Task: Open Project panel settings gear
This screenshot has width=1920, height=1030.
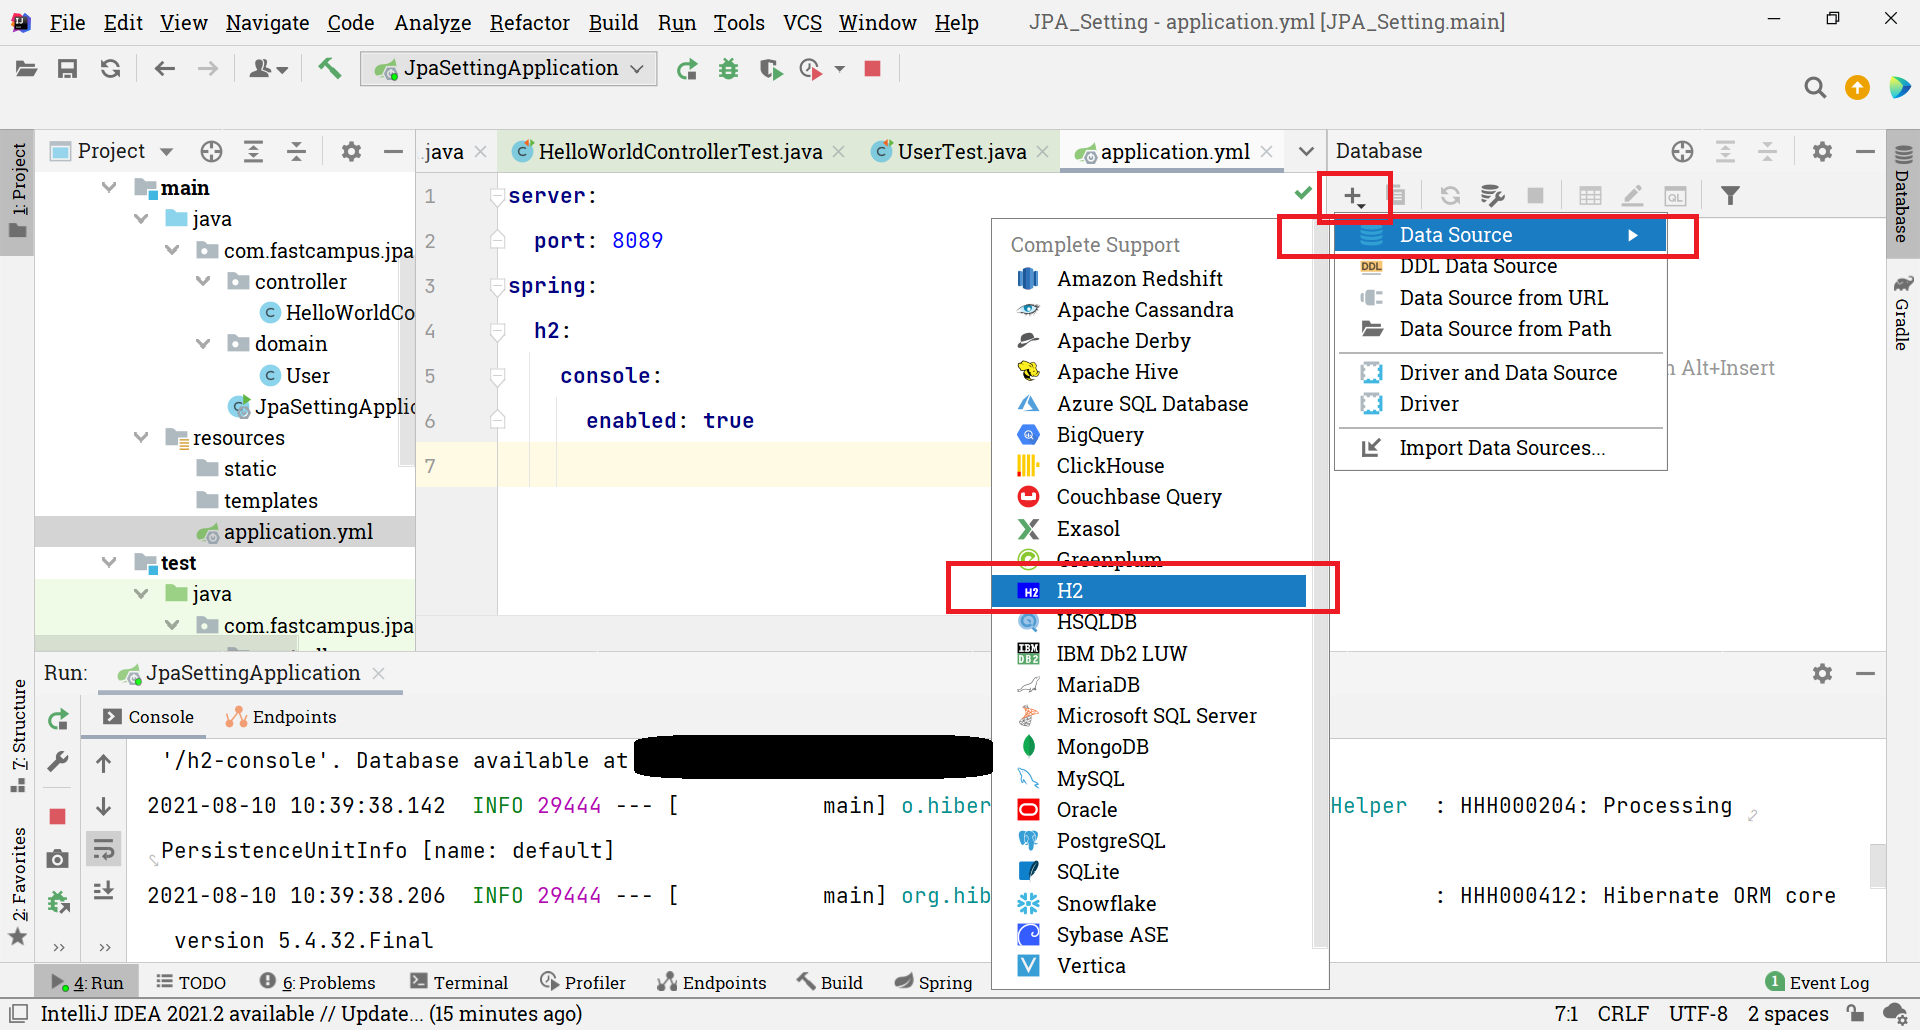Action: [x=351, y=151]
